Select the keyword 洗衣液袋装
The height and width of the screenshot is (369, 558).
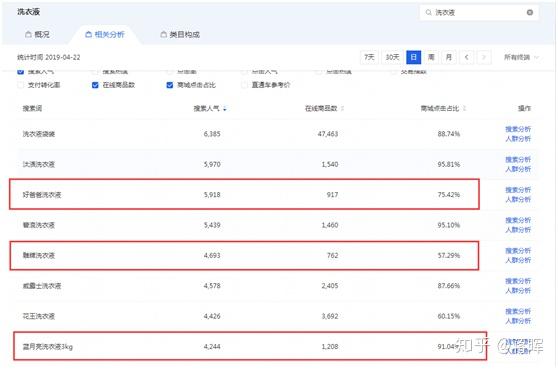point(39,134)
